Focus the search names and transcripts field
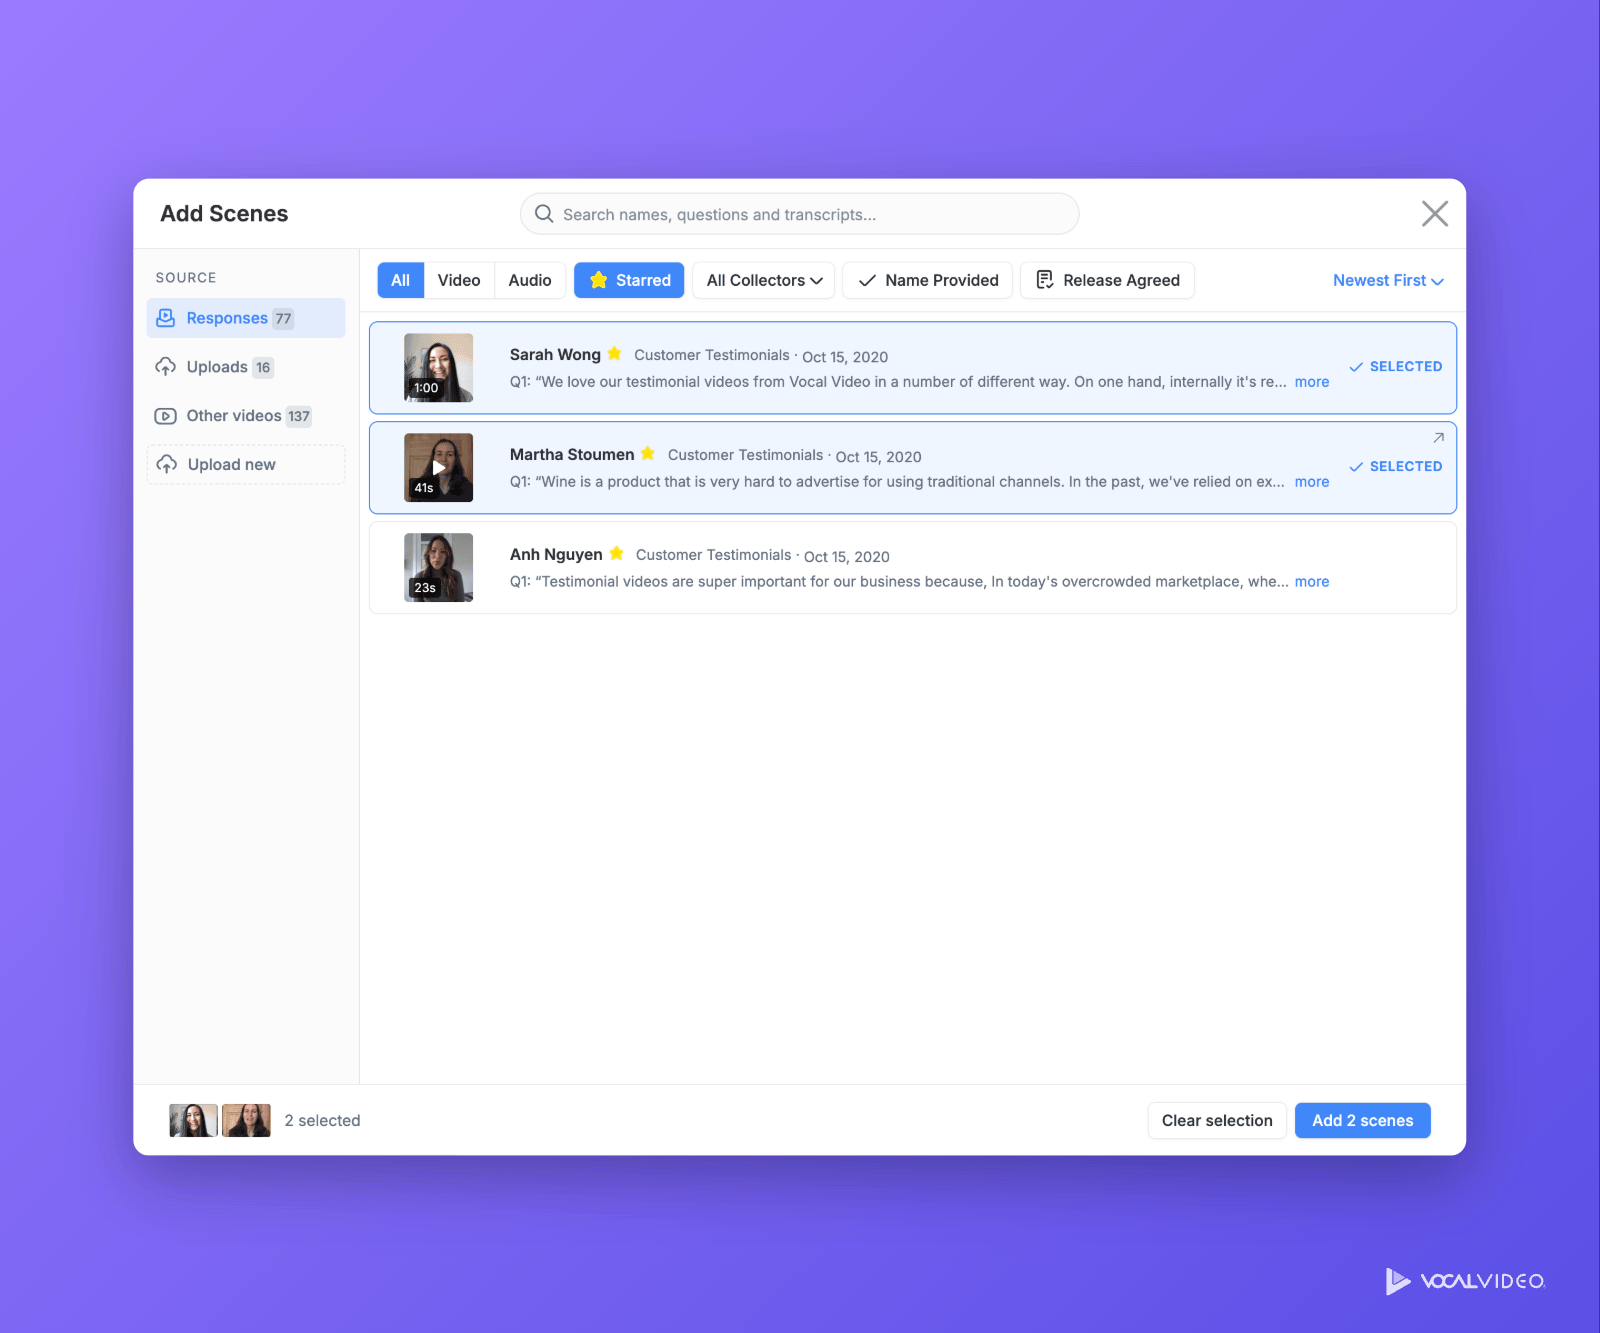Viewport: 1600px width, 1333px height. click(800, 214)
